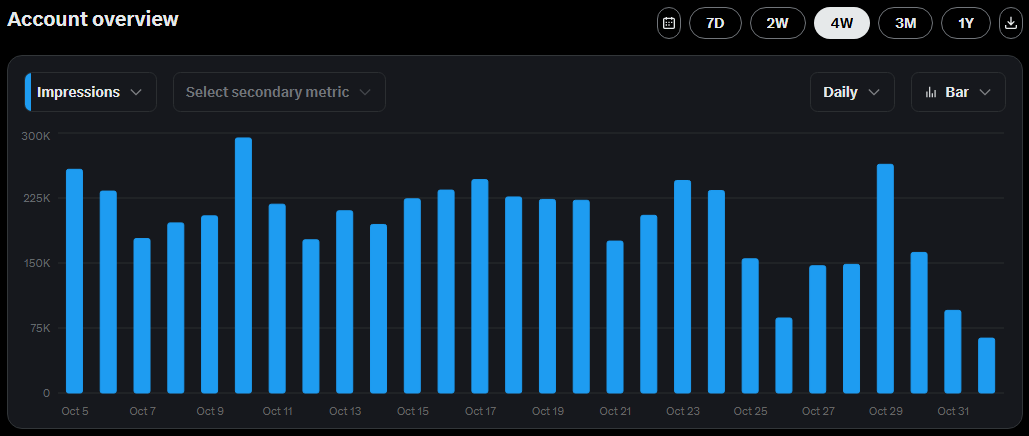Image resolution: width=1029 pixels, height=436 pixels.
Task: Choose the active 4W range button
Action: (842, 23)
